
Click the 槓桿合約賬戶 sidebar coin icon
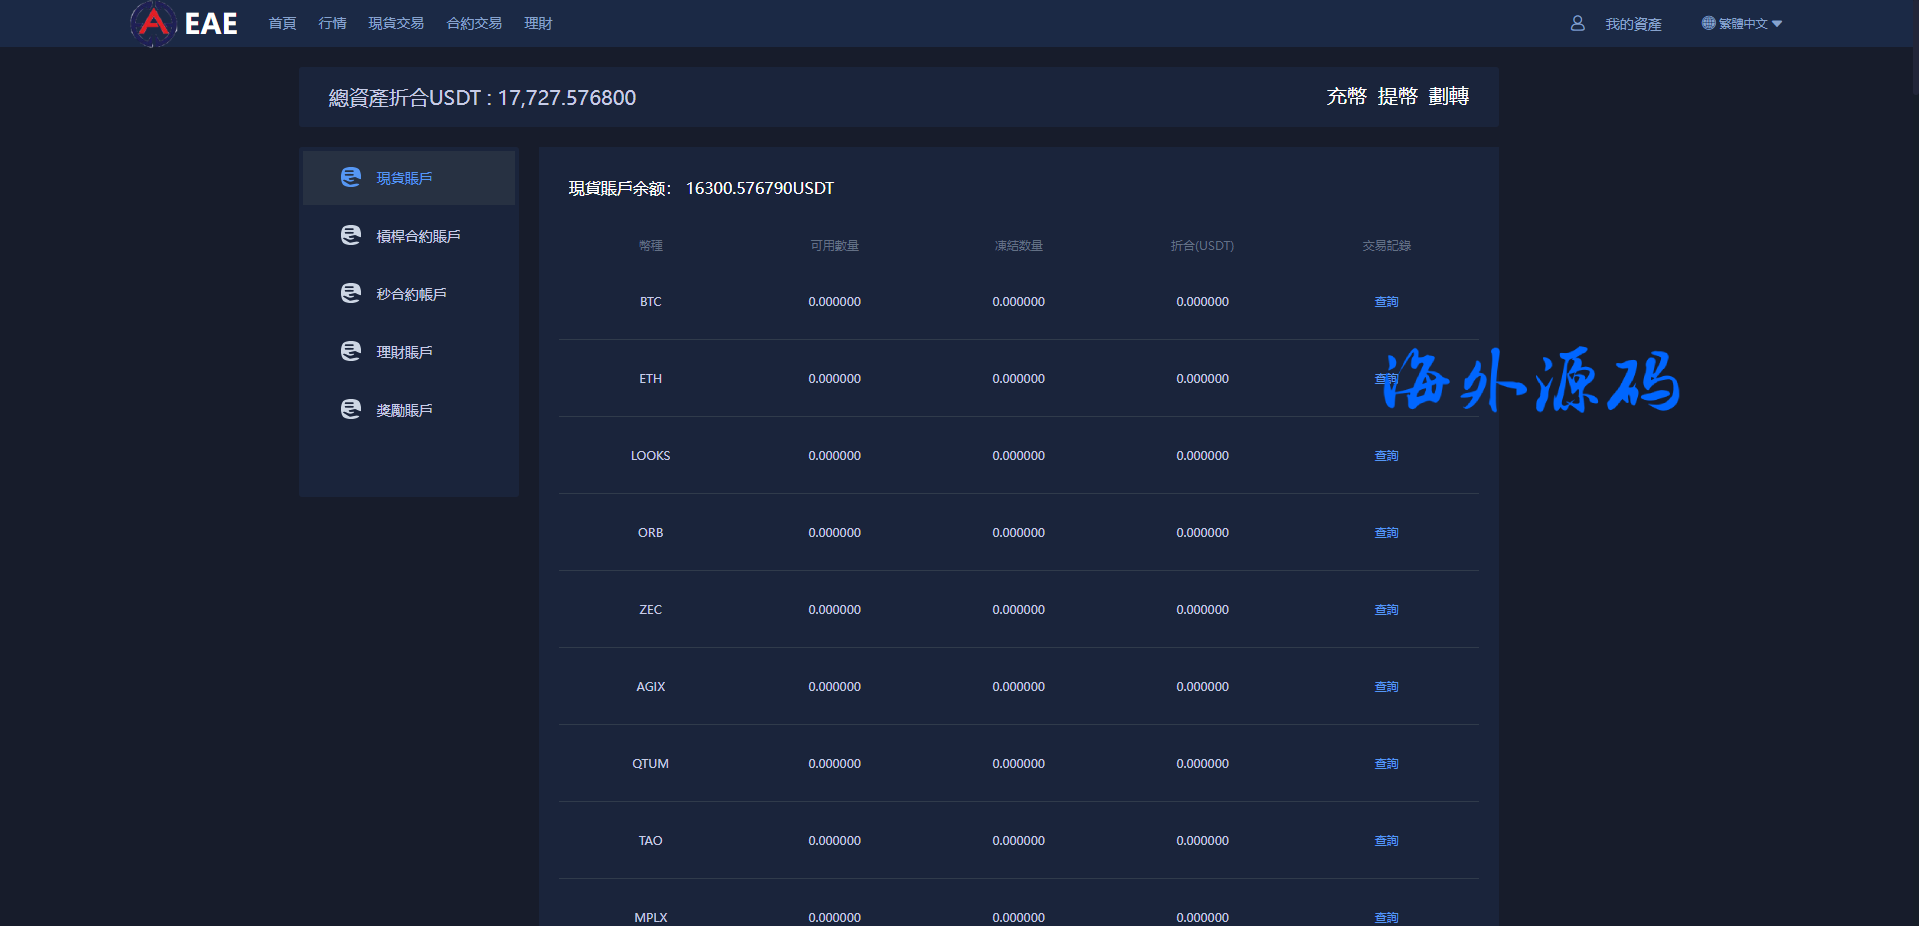[x=350, y=235]
